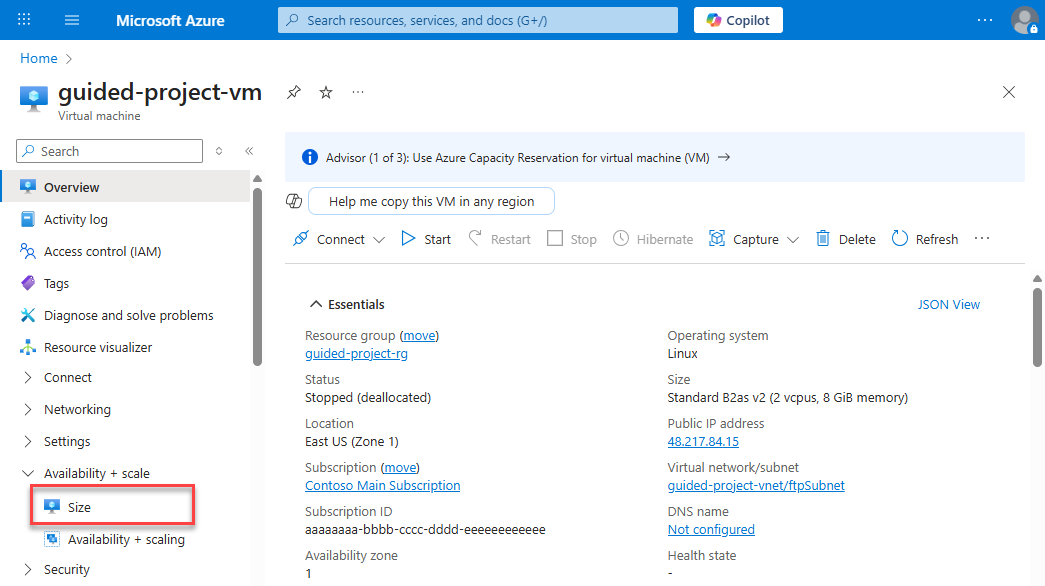This screenshot has width=1045, height=586.
Task: Delete the virtual machine
Action: 846,239
